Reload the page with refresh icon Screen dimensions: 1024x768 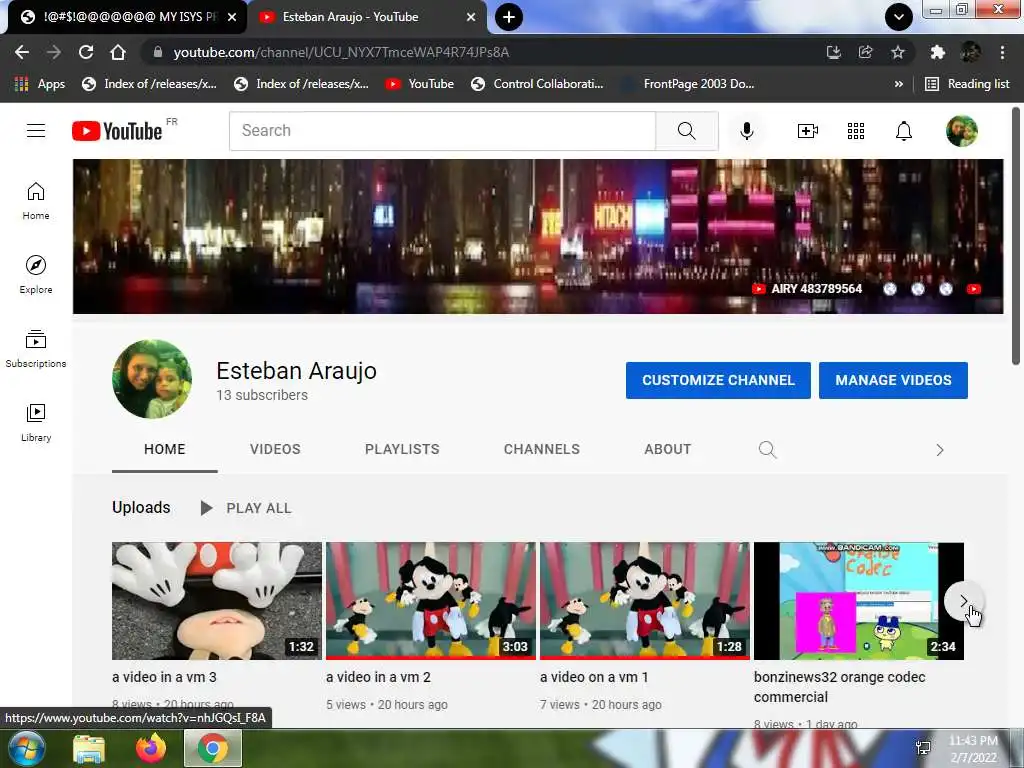click(x=86, y=52)
